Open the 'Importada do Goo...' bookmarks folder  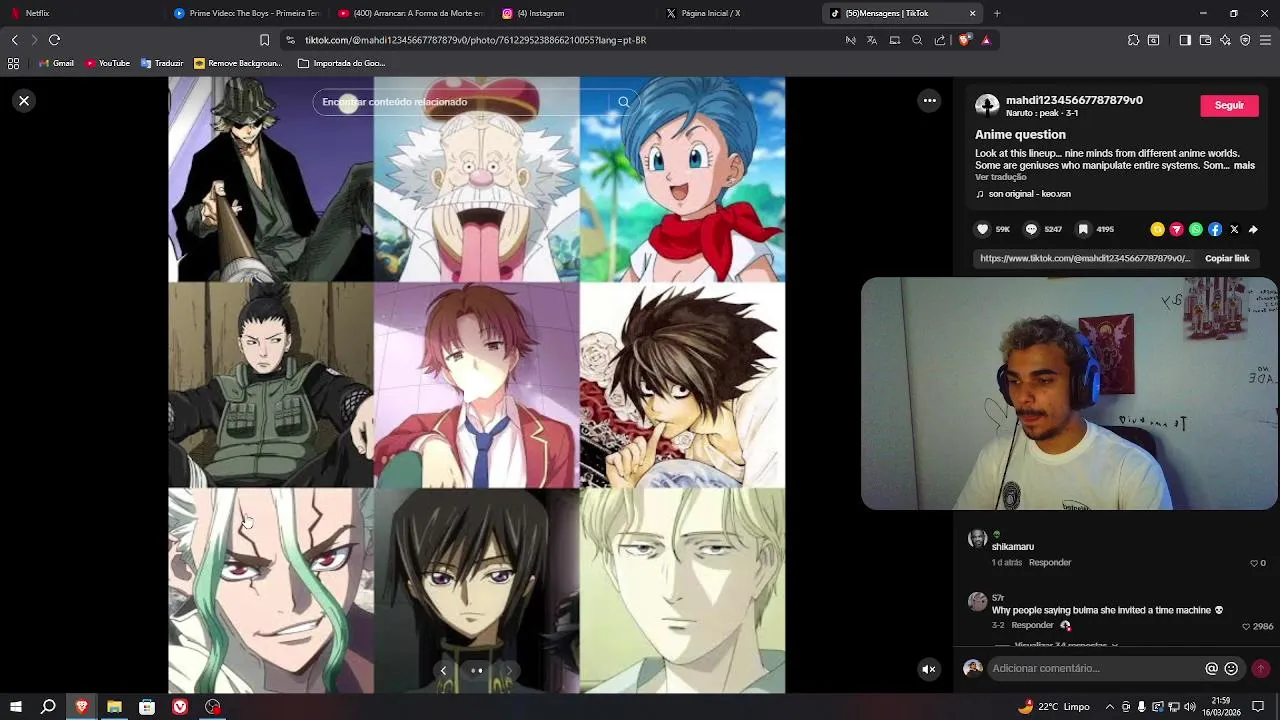click(x=341, y=63)
